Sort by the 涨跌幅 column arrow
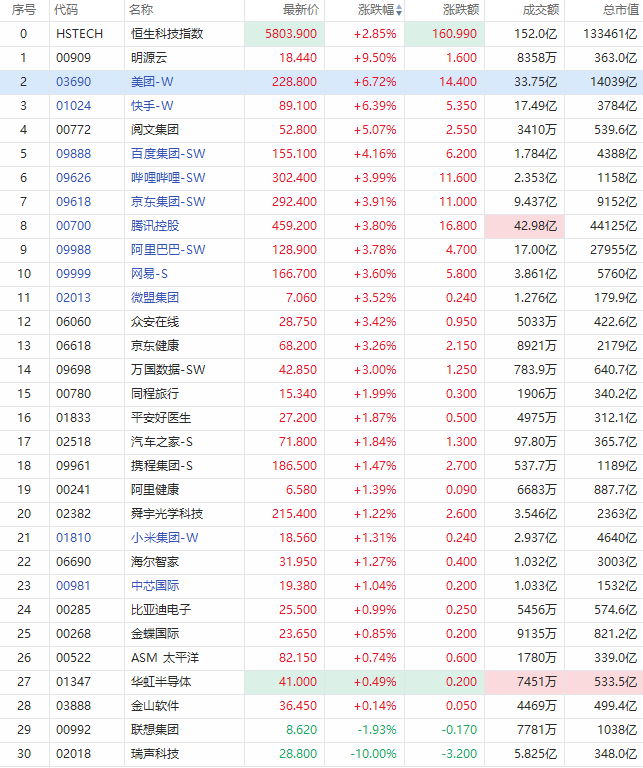Viewport: 643px width, 768px height. [x=399, y=10]
